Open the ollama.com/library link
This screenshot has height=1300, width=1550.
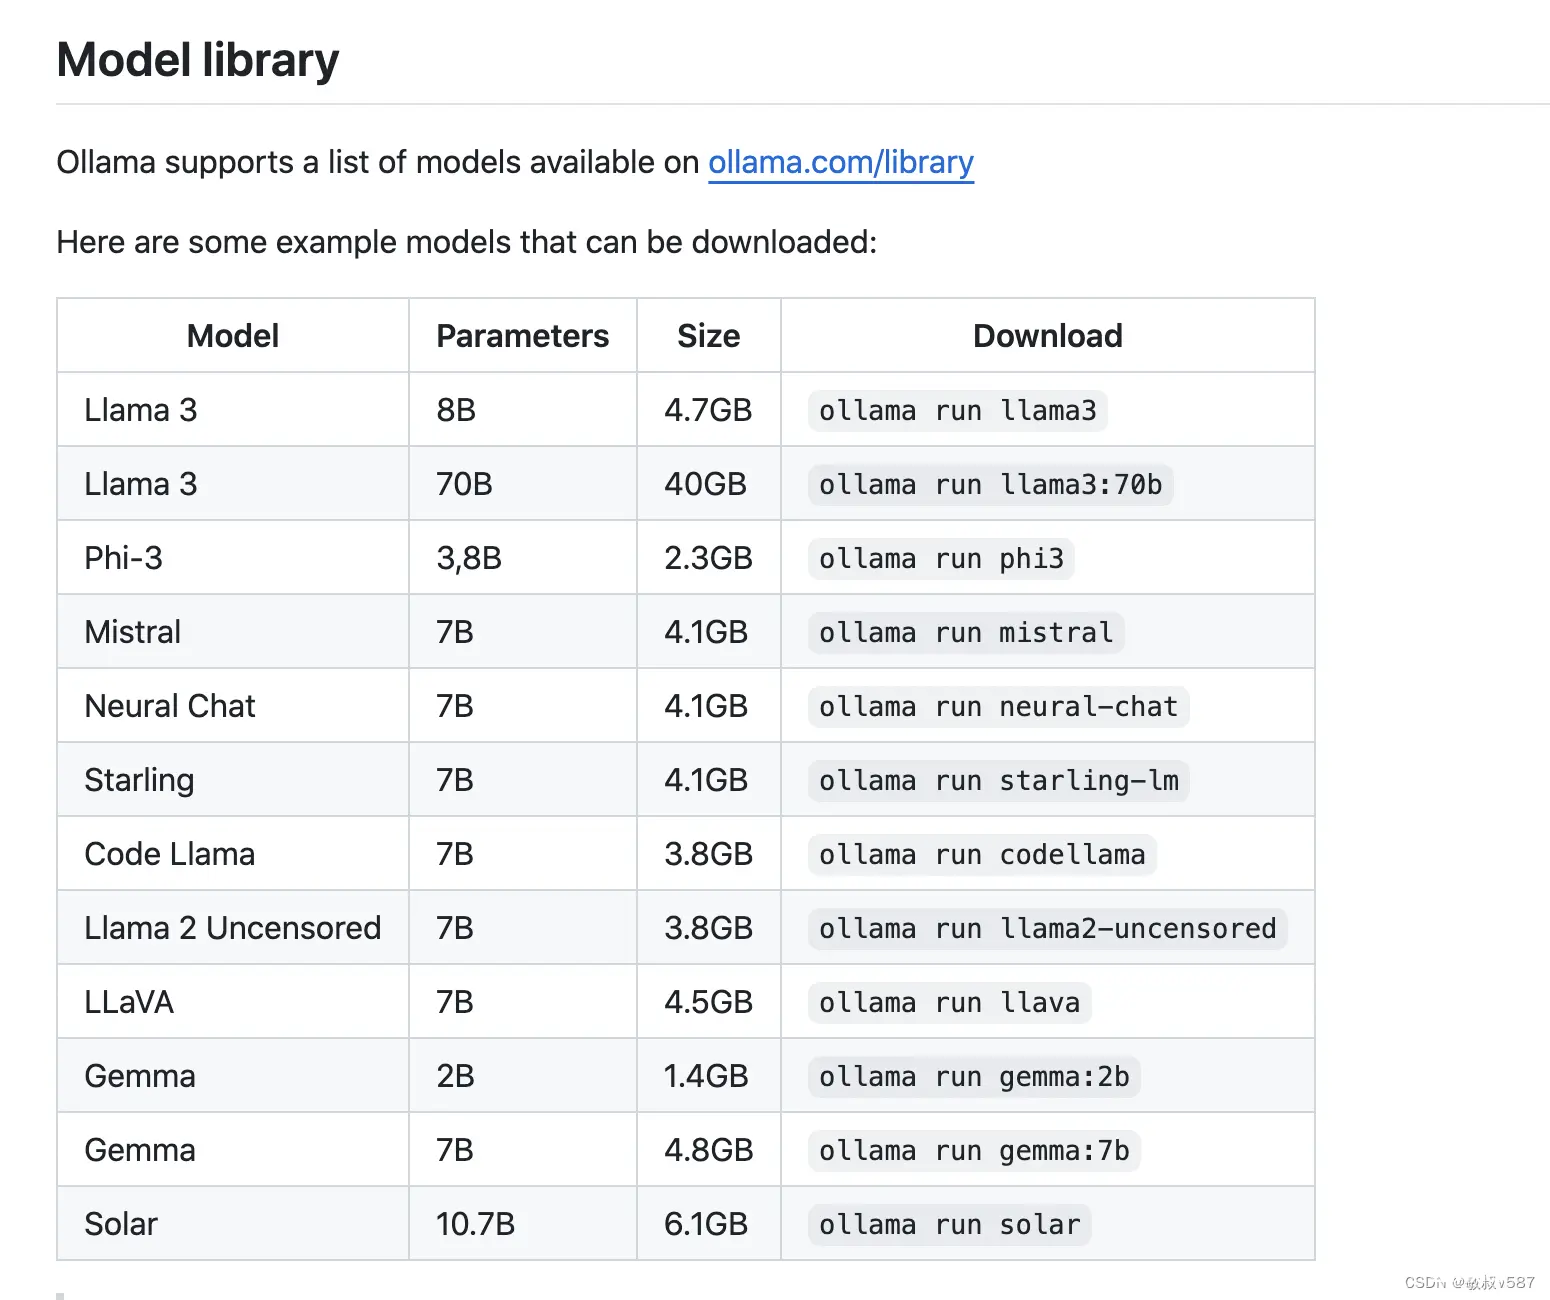pyautogui.click(x=840, y=162)
